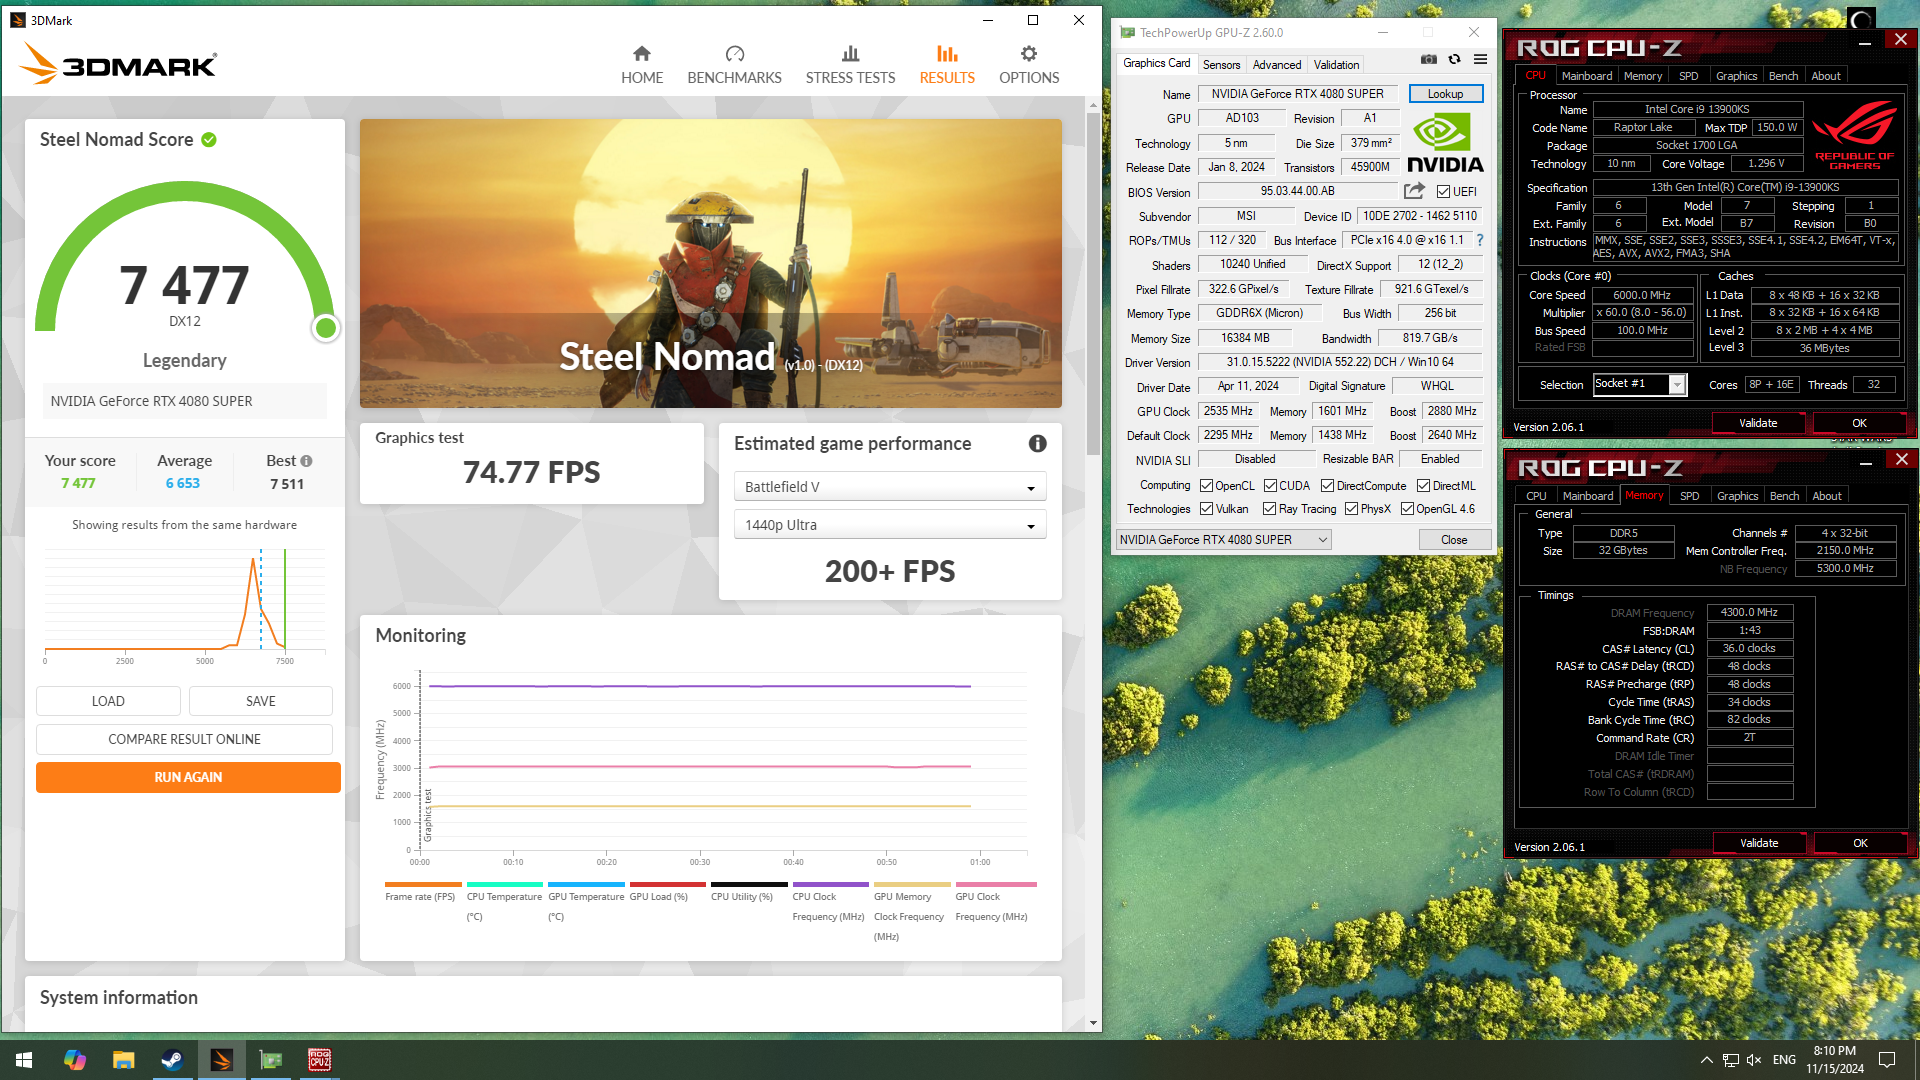
Task: Show info about Best score
Action: (x=306, y=461)
